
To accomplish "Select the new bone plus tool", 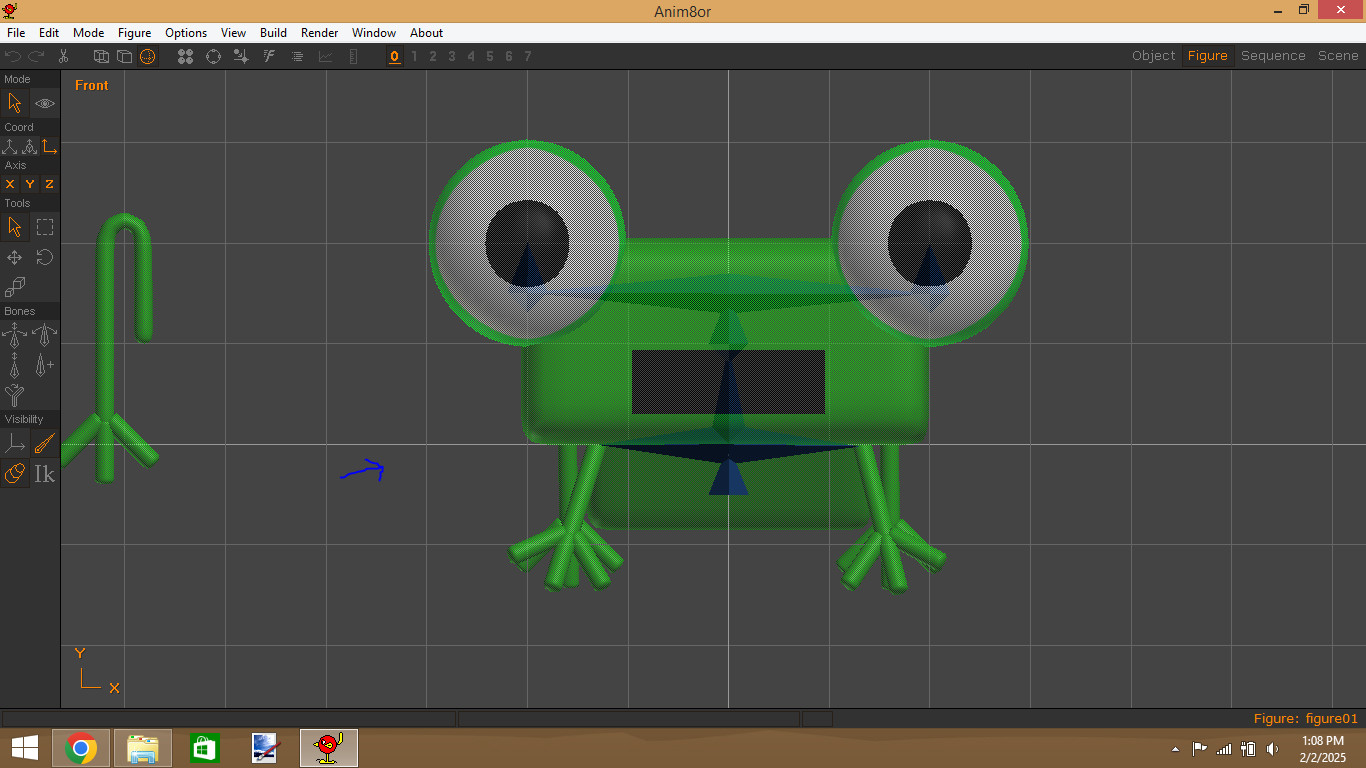I will coord(45,365).
